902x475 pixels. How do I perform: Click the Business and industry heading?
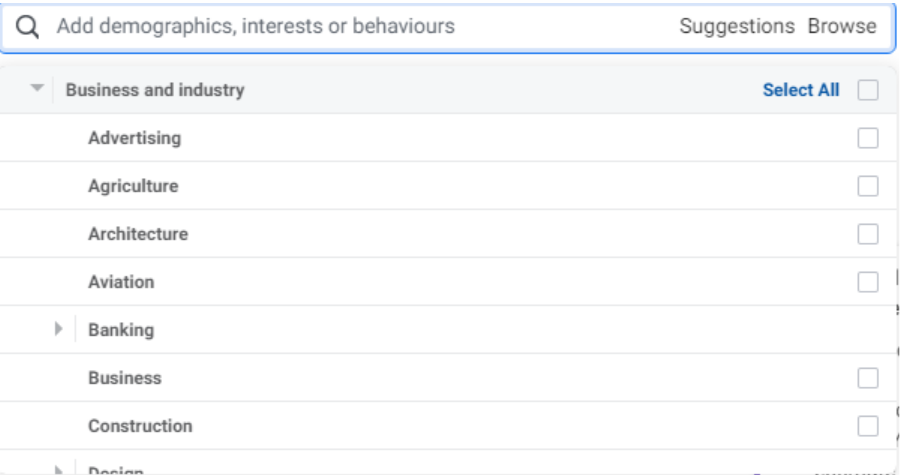click(155, 90)
